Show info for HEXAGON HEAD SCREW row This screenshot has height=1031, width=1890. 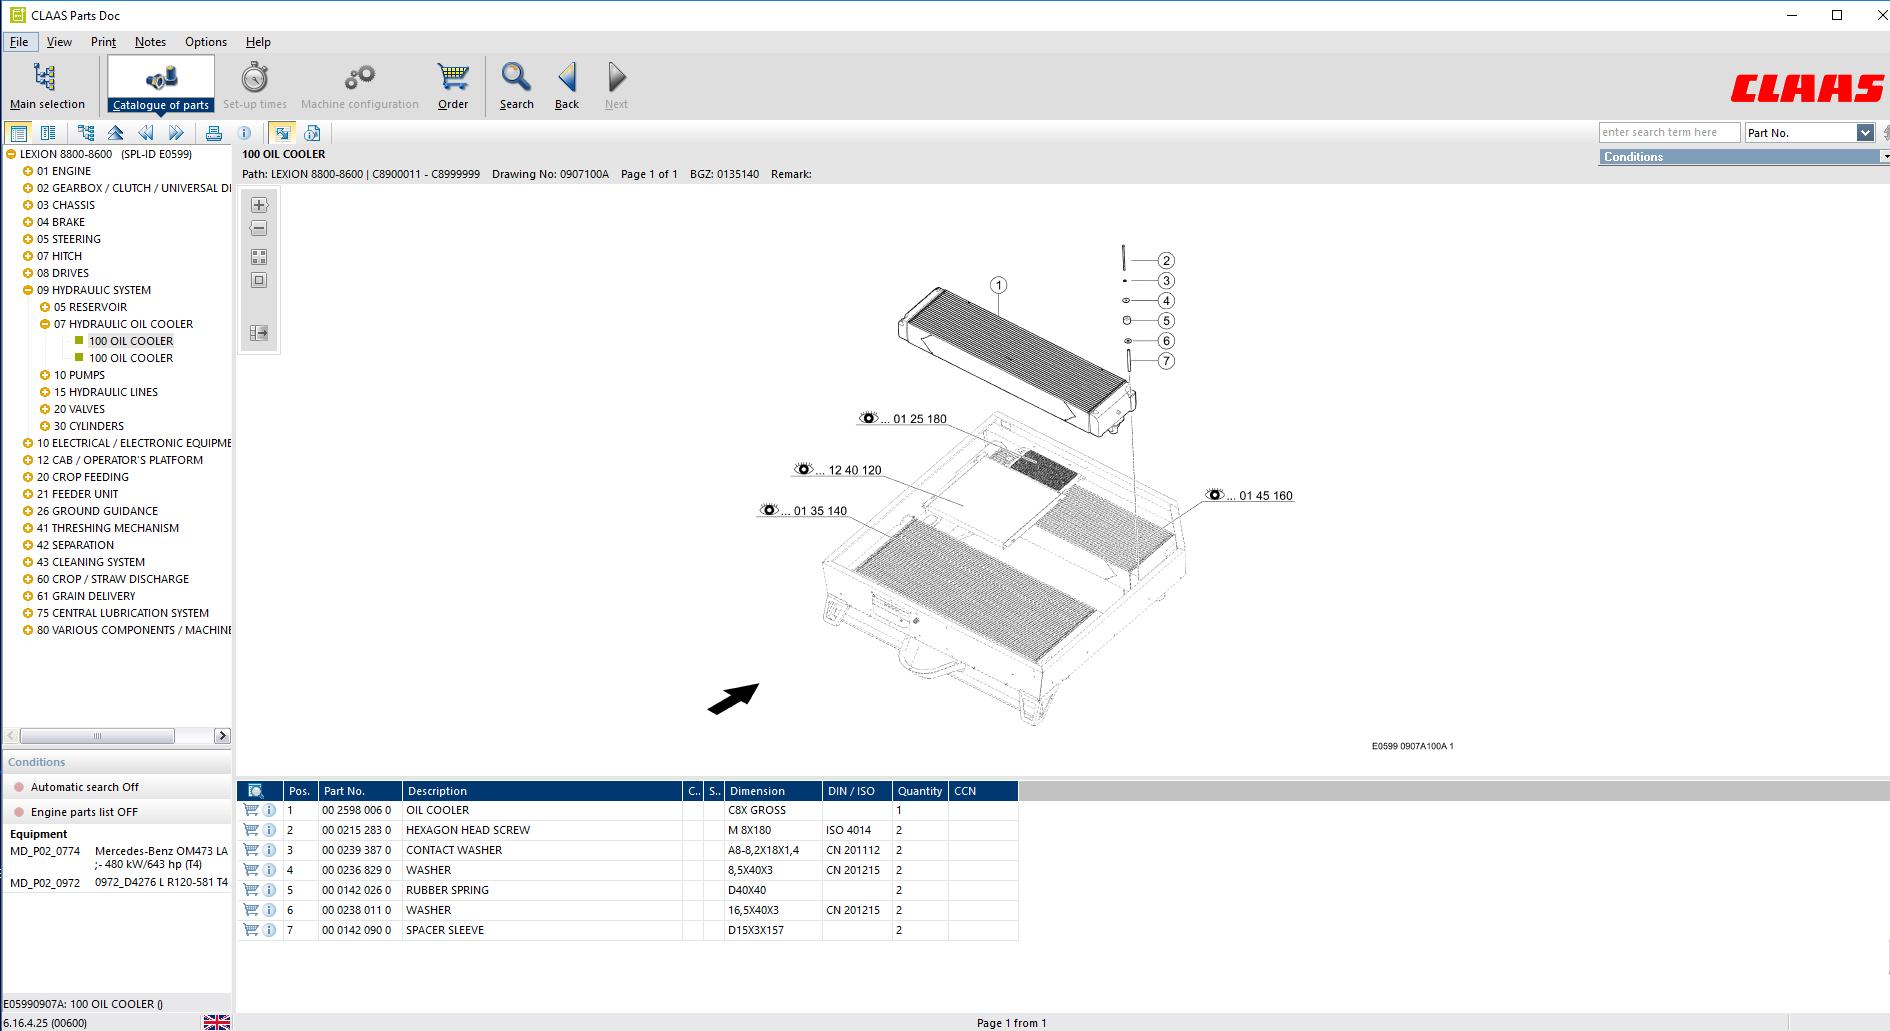coord(269,830)
